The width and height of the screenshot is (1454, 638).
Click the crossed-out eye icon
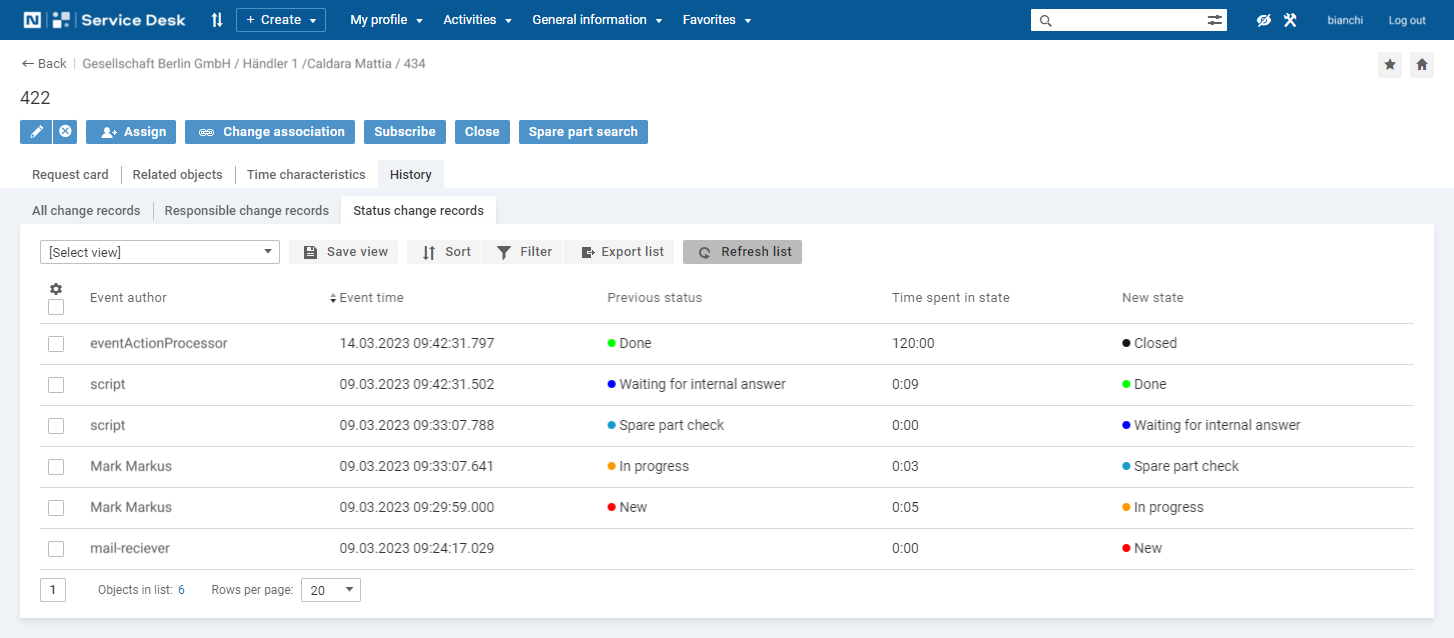click(x=1264, y=20)
